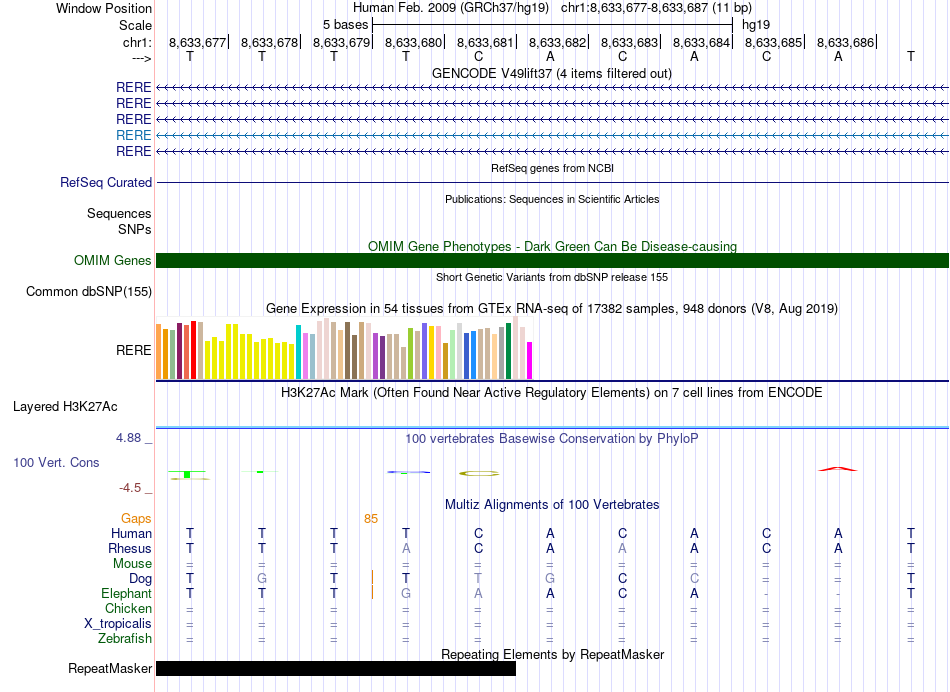Click position label 8,633,677
Image resolution: width=950 pixels, height=692 pixels.
click(x=198, y=42)
